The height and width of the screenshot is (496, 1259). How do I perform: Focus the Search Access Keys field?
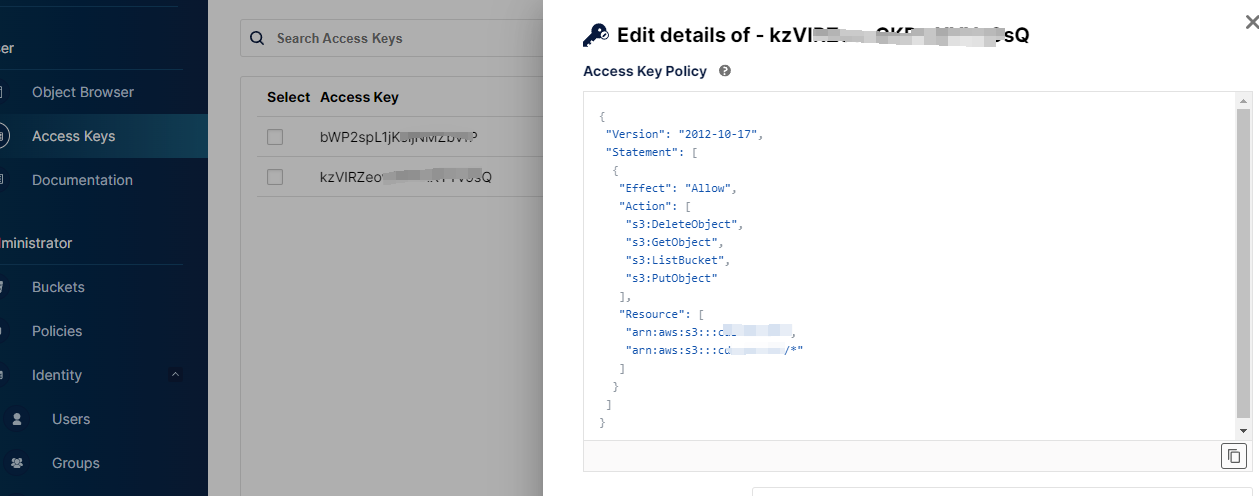click(400, 38)
